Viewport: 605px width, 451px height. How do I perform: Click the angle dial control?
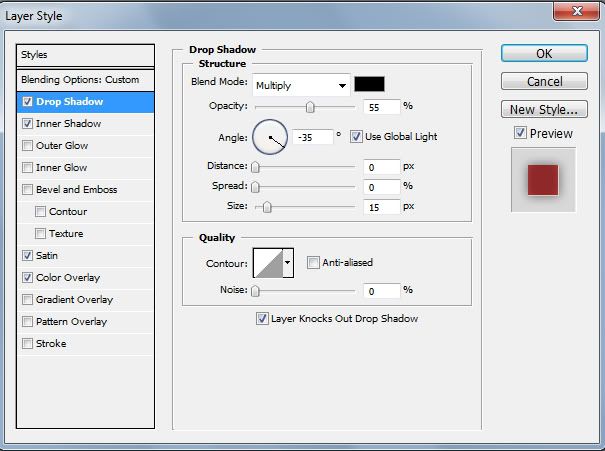click(x=270, y=136)
